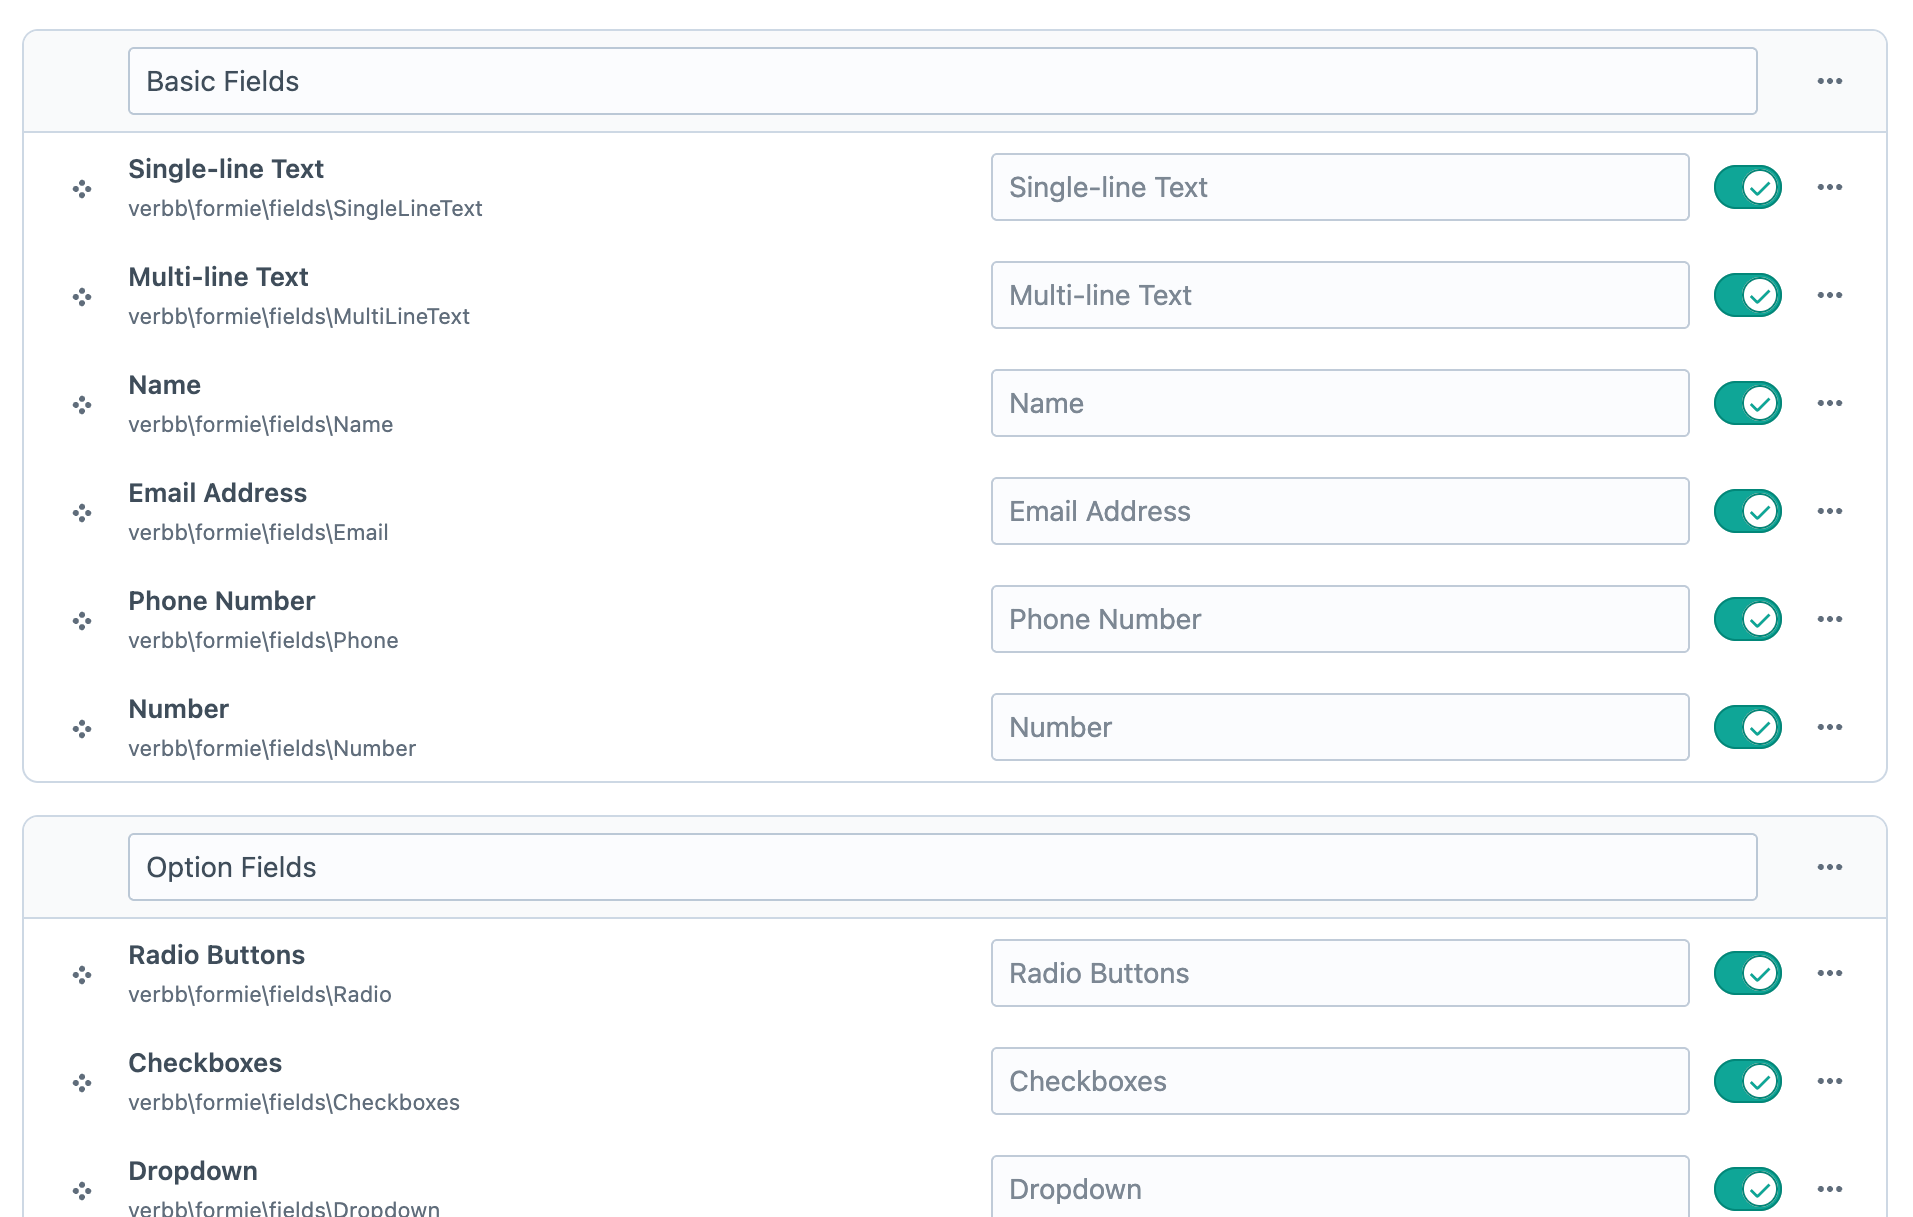
Task: Focus the Phone Number label input
Action: pos(1340,619)
